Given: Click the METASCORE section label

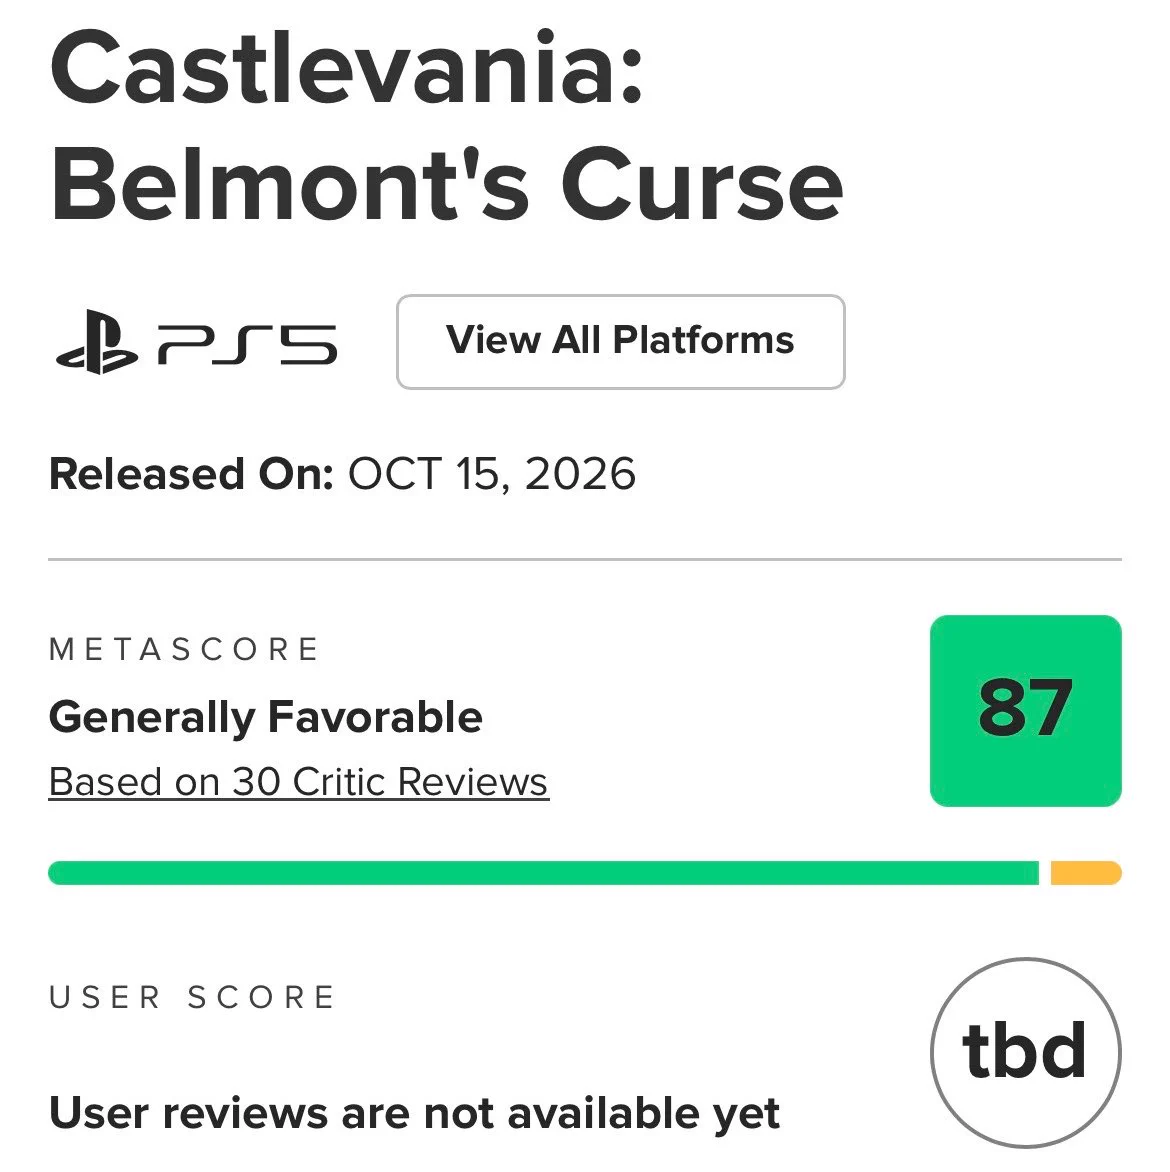Looking at the screenshot, I should point(185,650).
